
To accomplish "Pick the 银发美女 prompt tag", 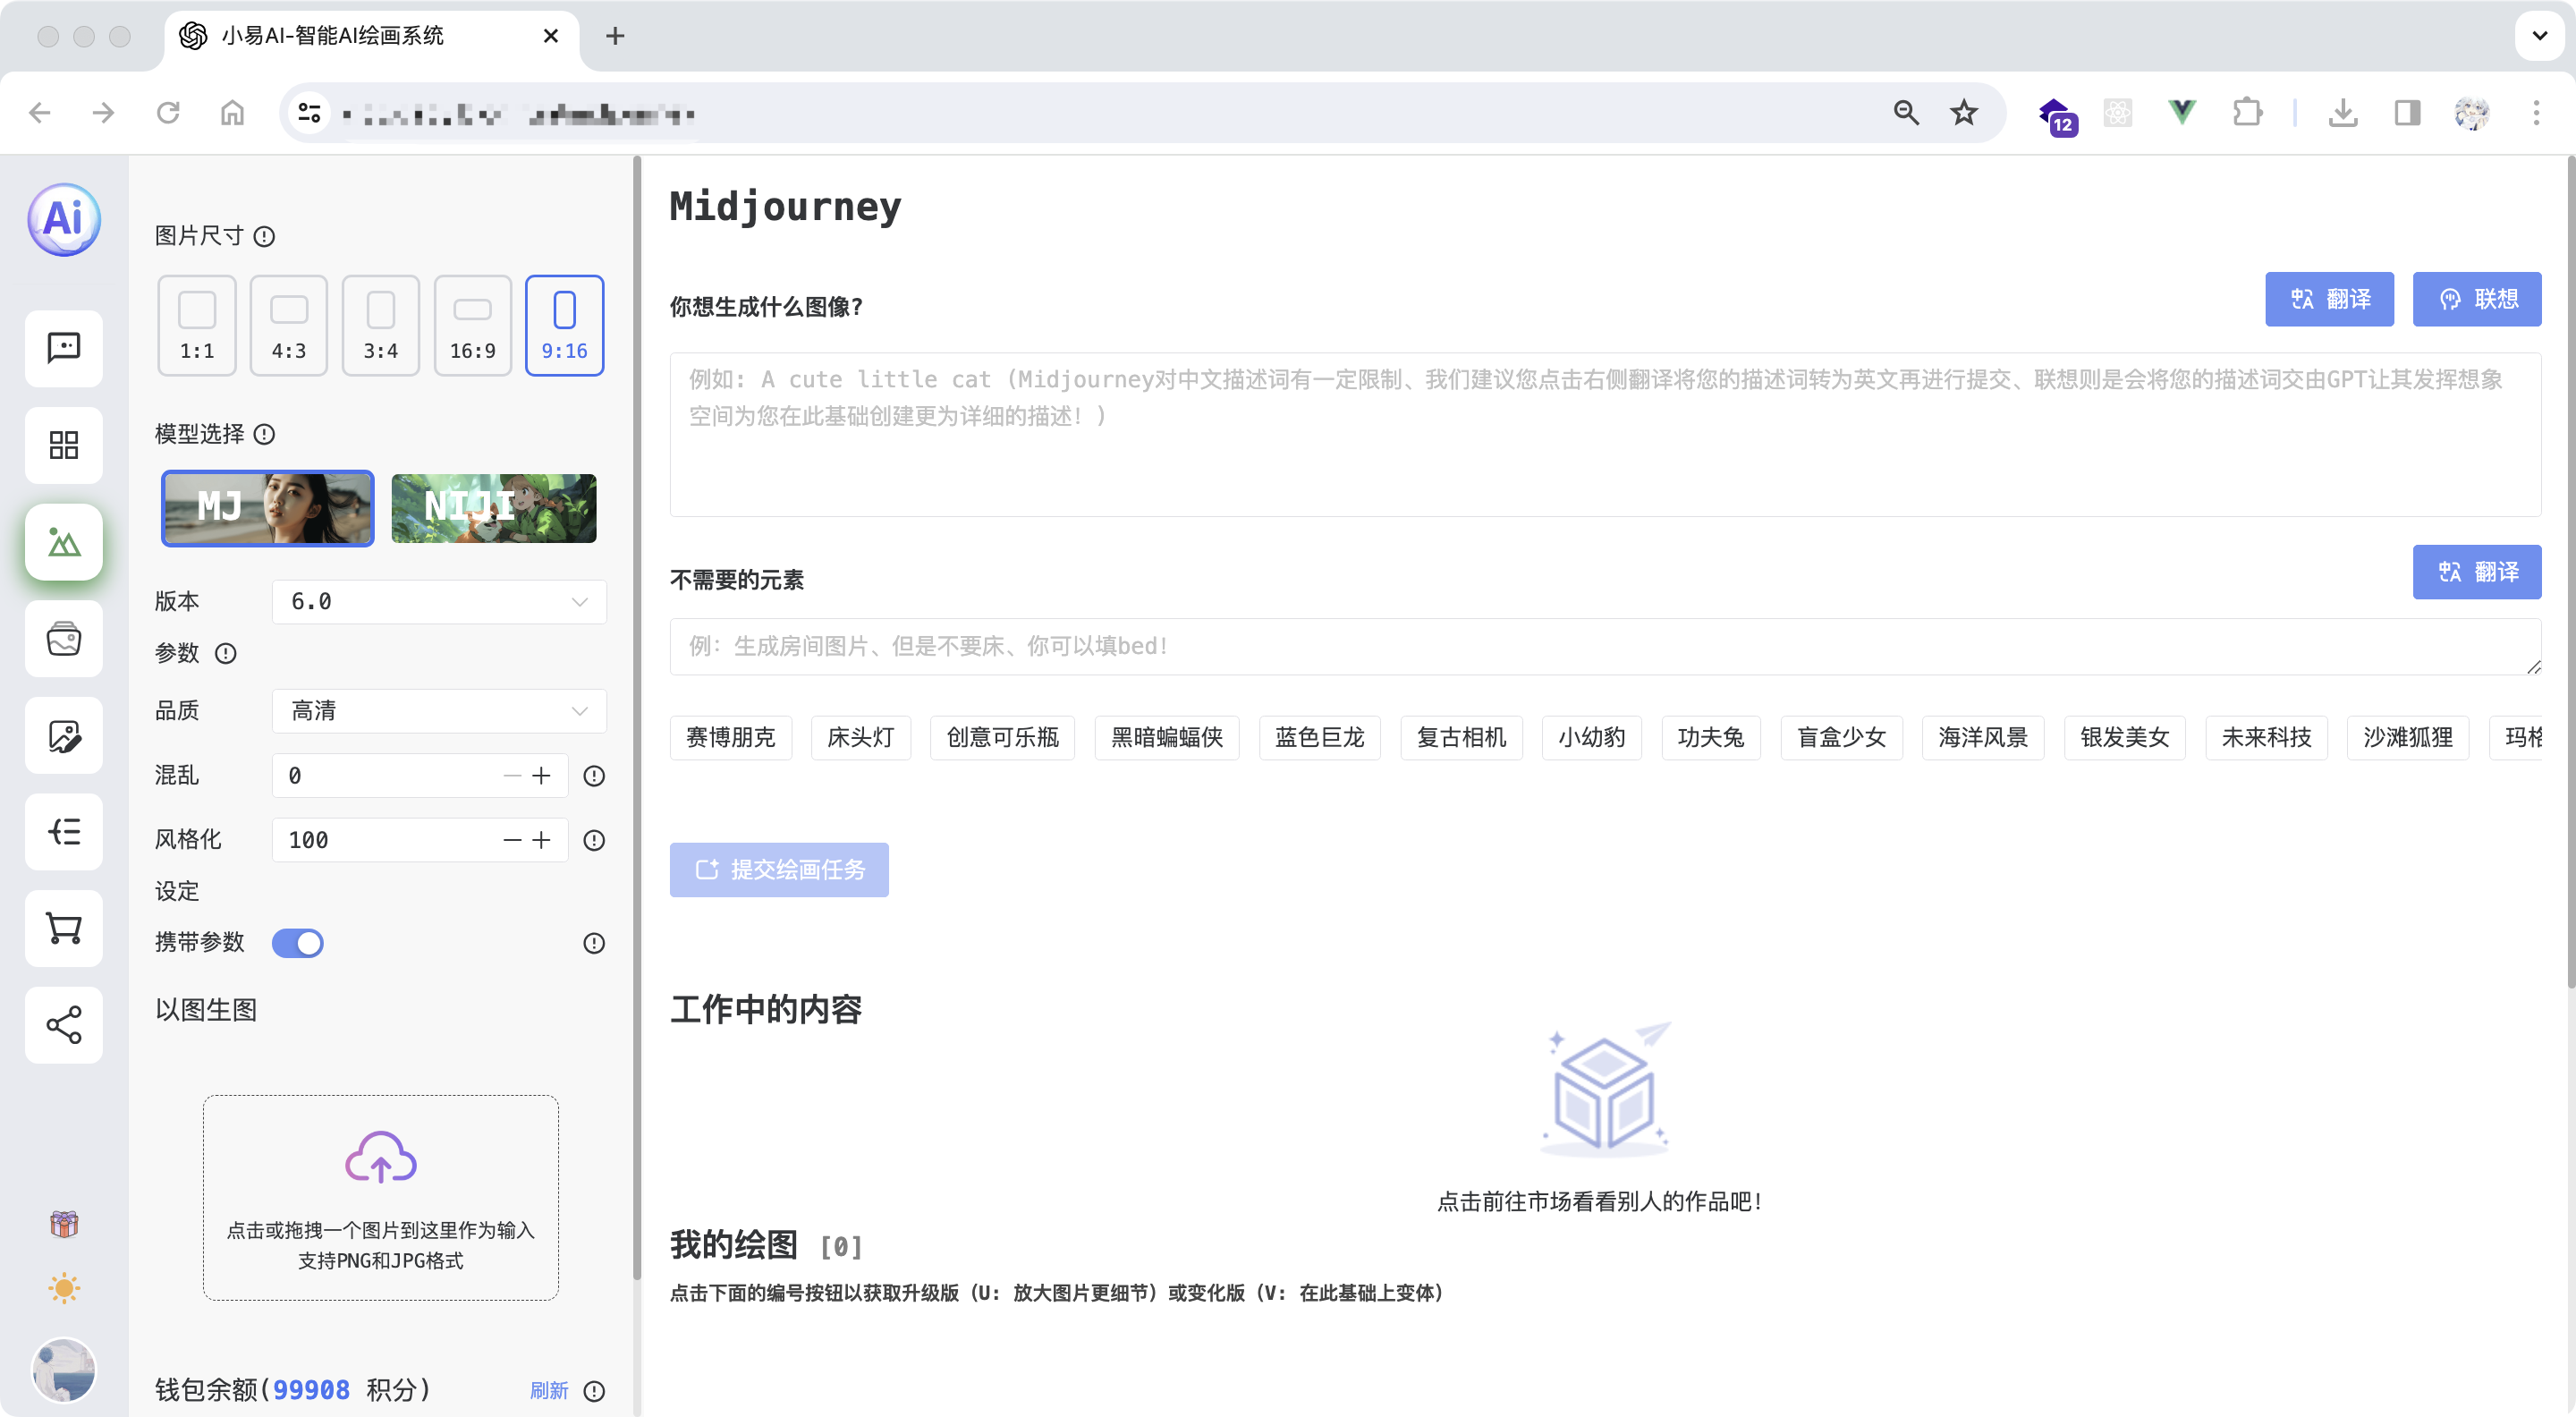I will tap(2125, 738).
